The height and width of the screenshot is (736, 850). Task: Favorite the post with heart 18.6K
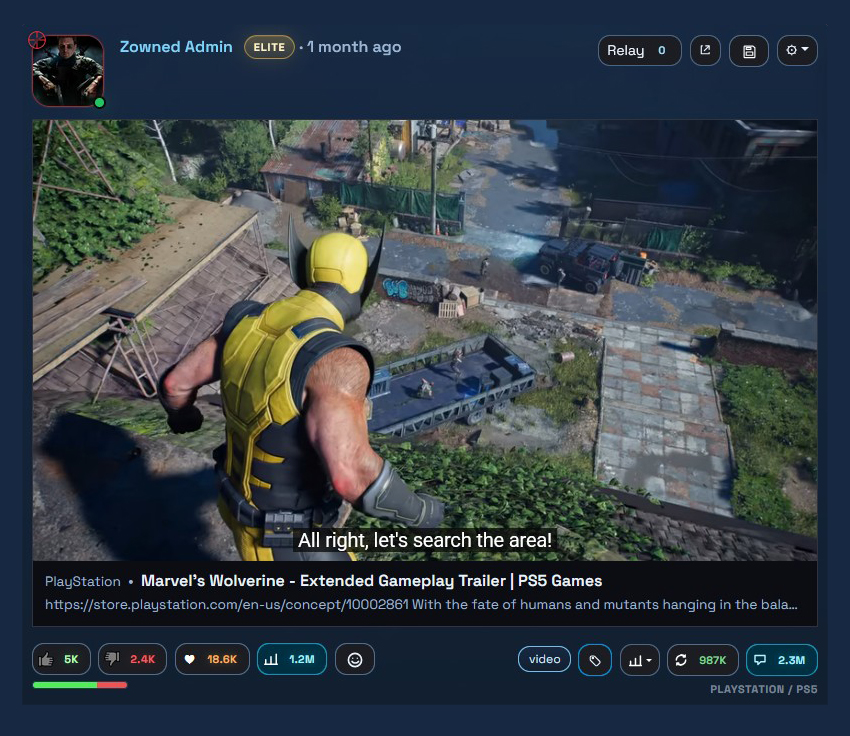(x=212, y=659)
